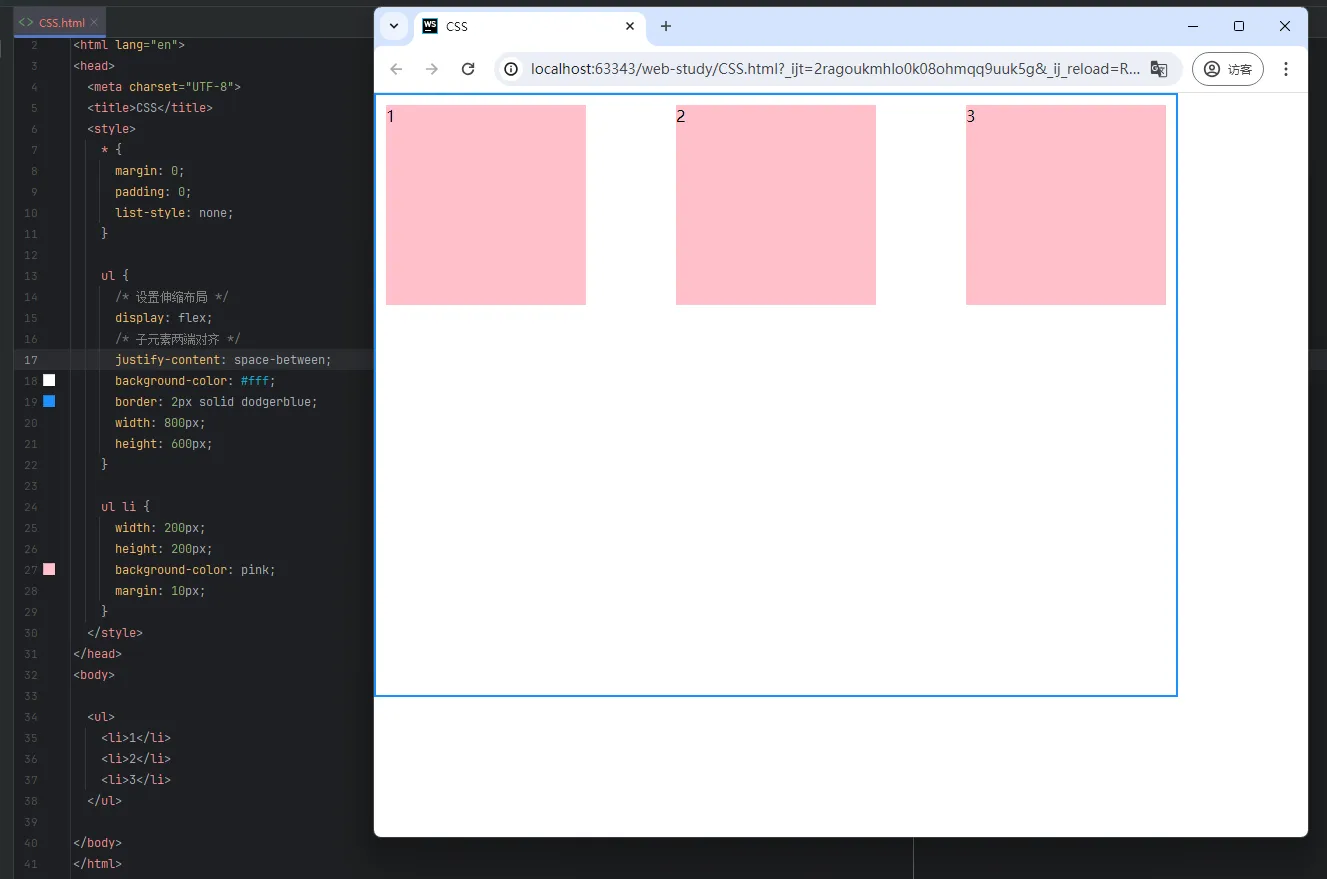The image size is (1327, 879).
Task: Close the CSS.html editor tab
Action: 95,22
